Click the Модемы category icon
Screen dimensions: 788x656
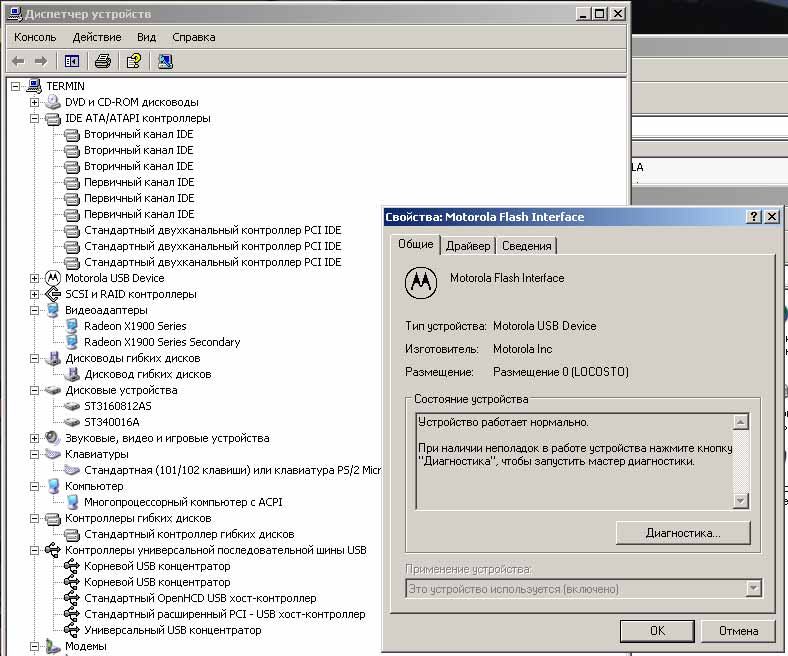[53, 646]
